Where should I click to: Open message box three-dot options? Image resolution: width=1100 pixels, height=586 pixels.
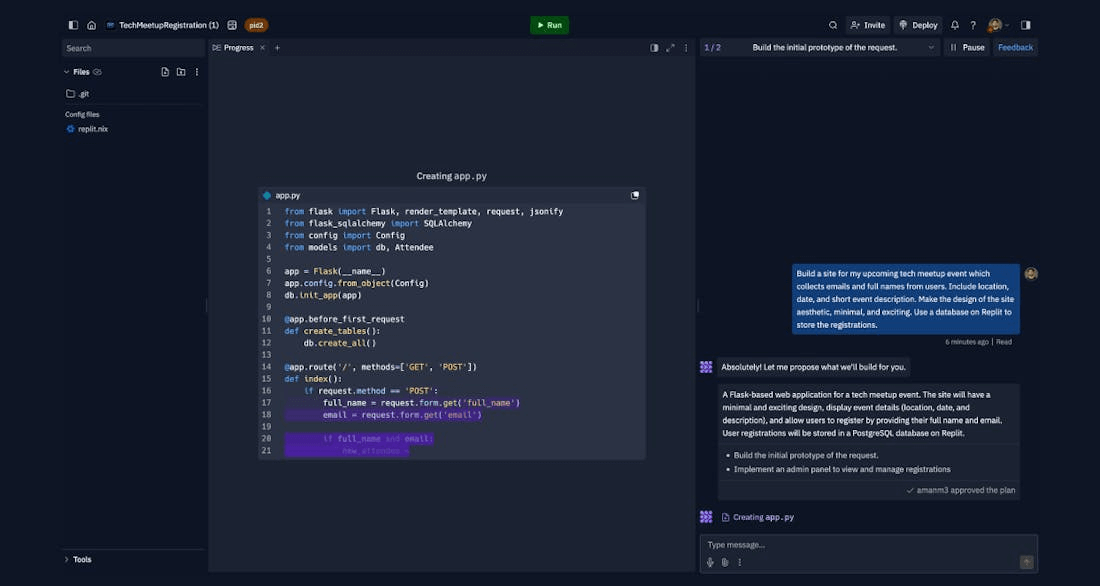[x=739, y=562]
